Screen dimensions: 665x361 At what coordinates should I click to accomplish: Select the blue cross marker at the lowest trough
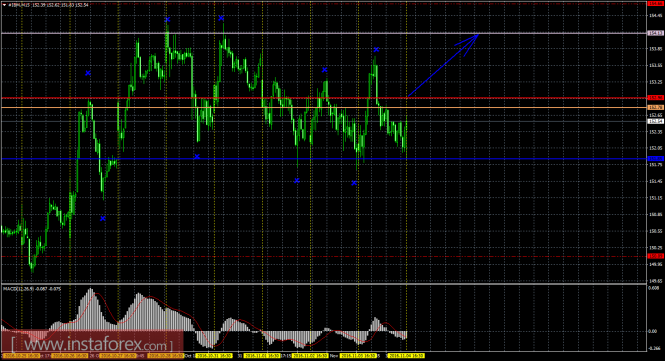click(x=103, y=218)
